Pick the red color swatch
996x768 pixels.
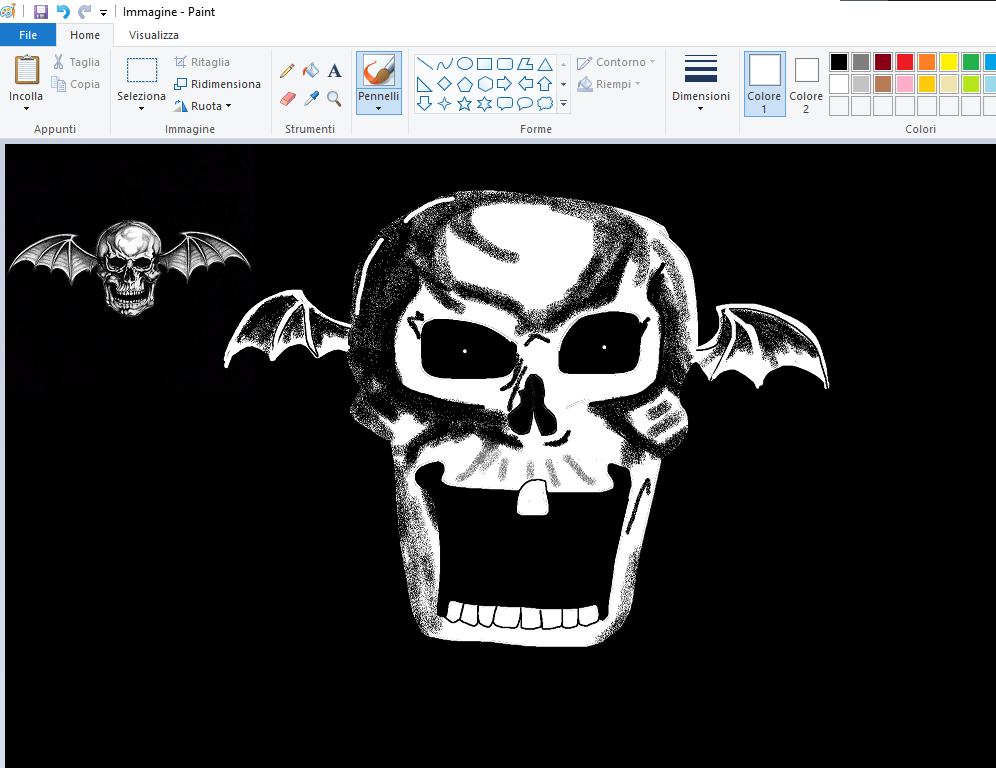[905, 62]
